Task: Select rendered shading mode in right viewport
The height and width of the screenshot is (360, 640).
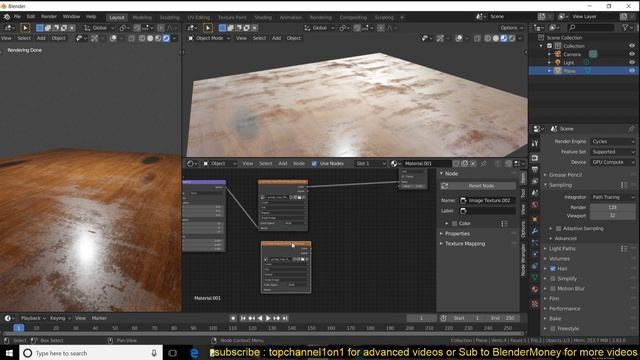Action: pyautogui.click(x=512, y=38)
